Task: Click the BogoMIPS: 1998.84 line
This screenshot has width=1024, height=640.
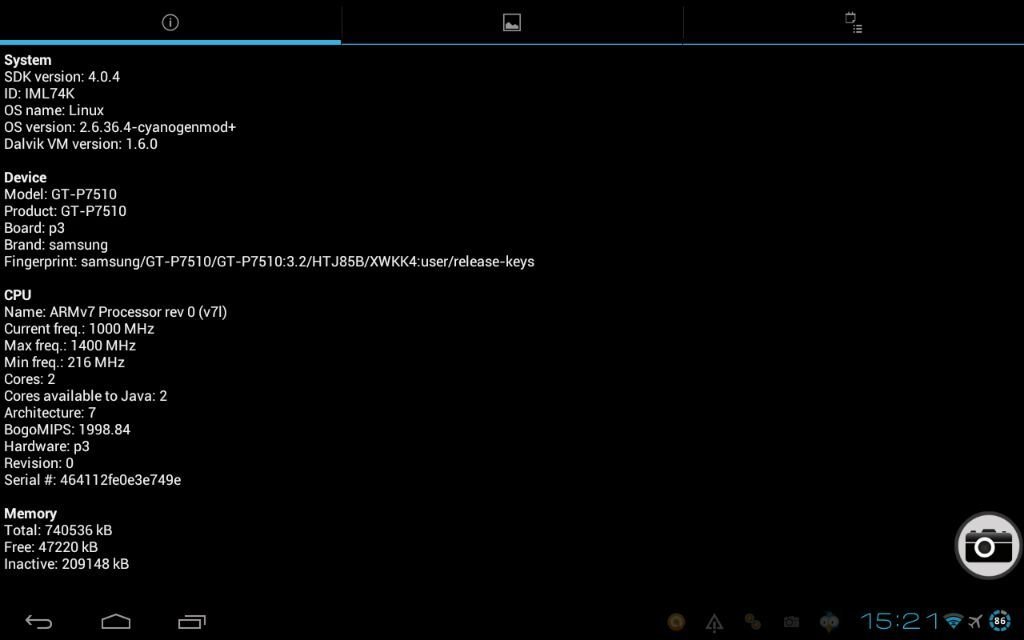Action: click(67, 430)
